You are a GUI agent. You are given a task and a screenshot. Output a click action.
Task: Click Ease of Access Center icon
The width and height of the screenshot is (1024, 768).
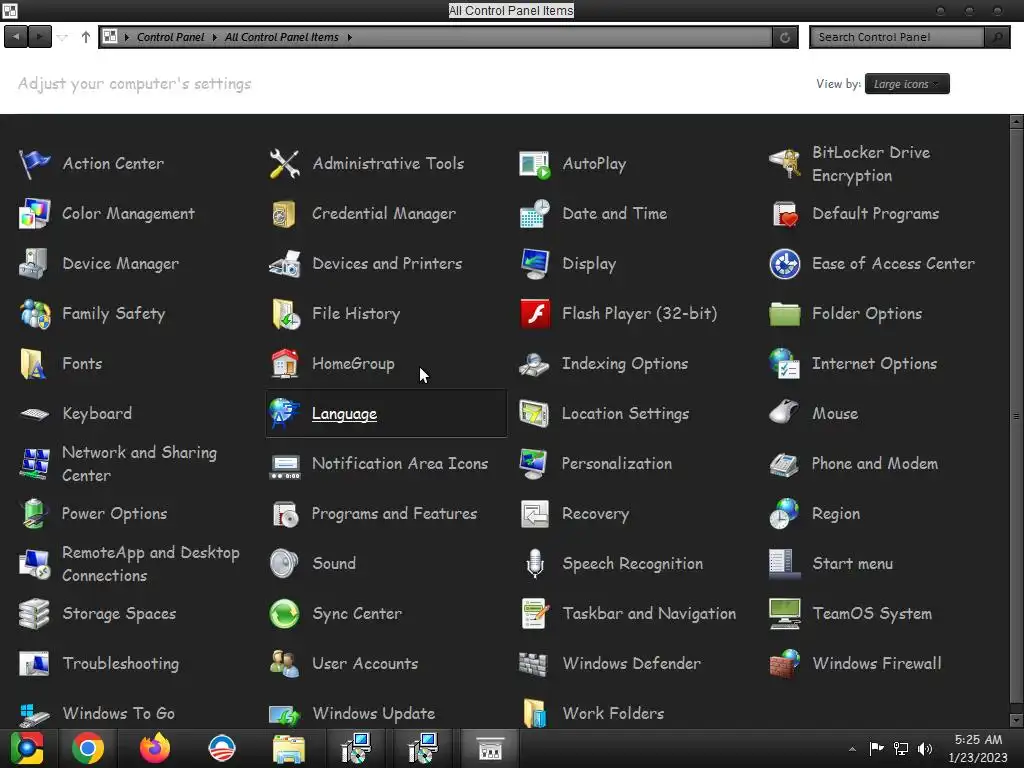coord(784,264)
